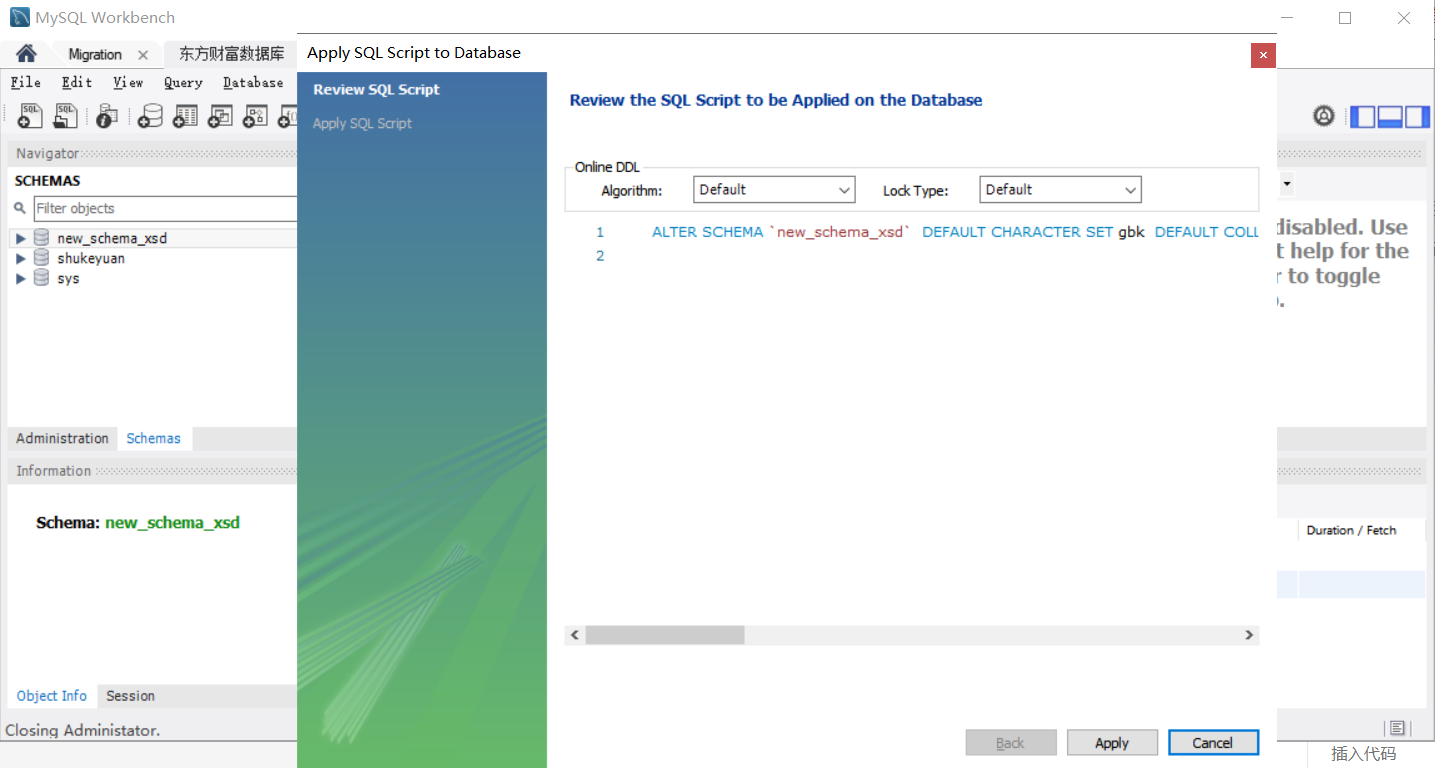The height and width of the screenshot is (768, 1435).
Task: Open the File menu
Action: click(26, 83)
